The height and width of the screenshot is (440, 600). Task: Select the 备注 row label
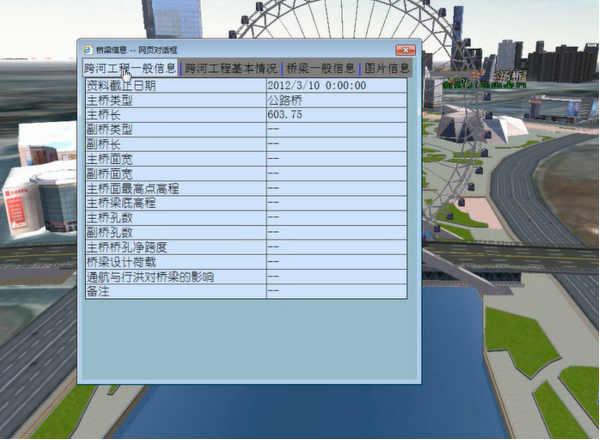(x=98, y=291)
